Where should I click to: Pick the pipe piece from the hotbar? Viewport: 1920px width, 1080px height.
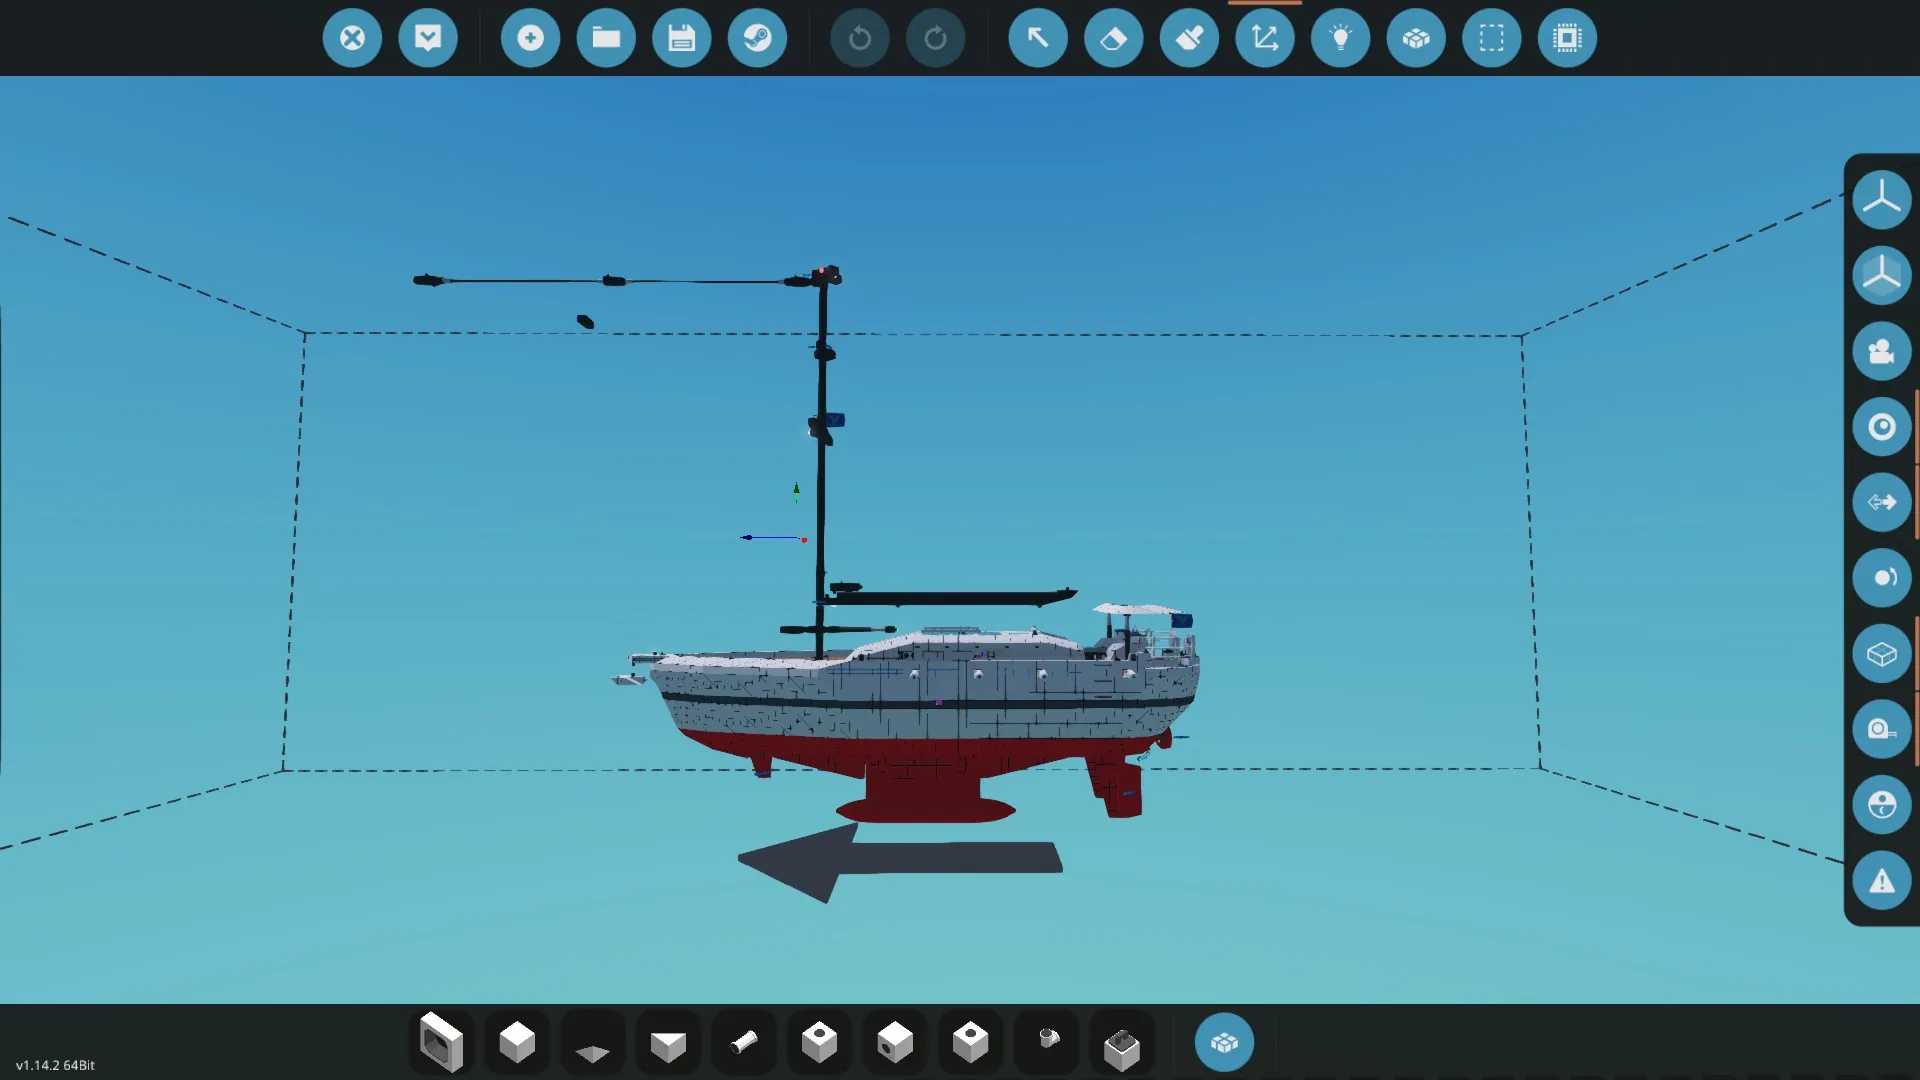point(743,1042)
